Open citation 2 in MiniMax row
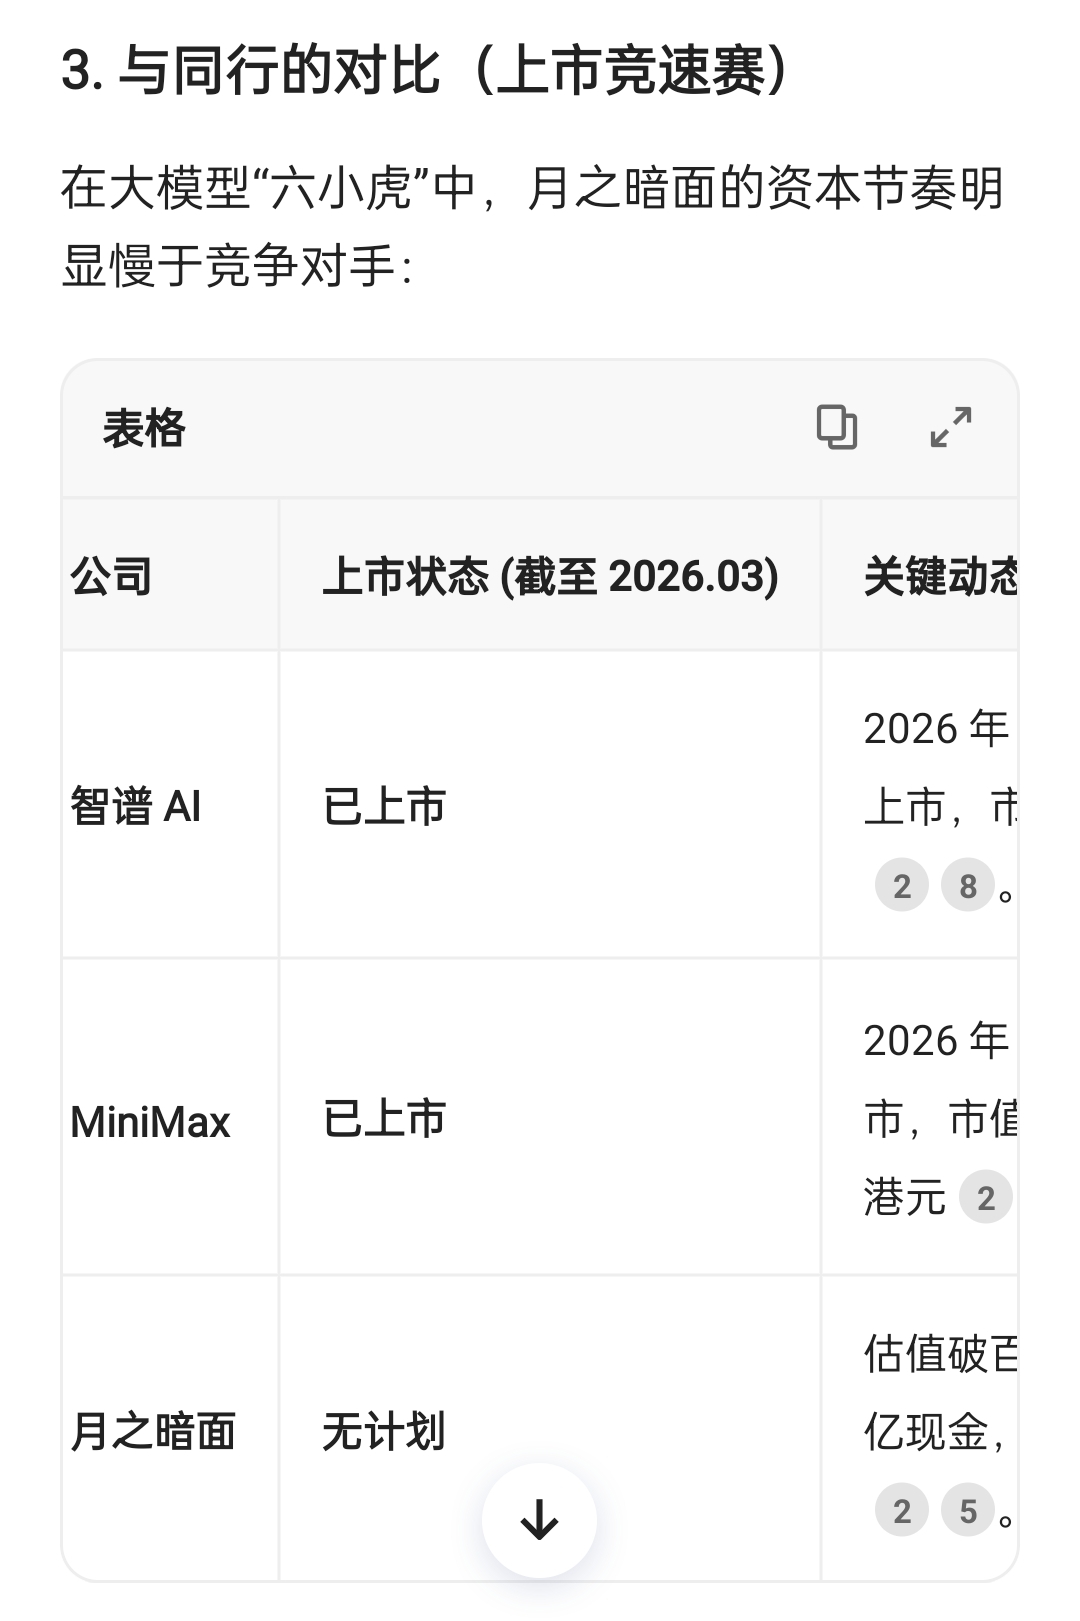This screenshot has height=1621, width=1080. pos(985,1198)
